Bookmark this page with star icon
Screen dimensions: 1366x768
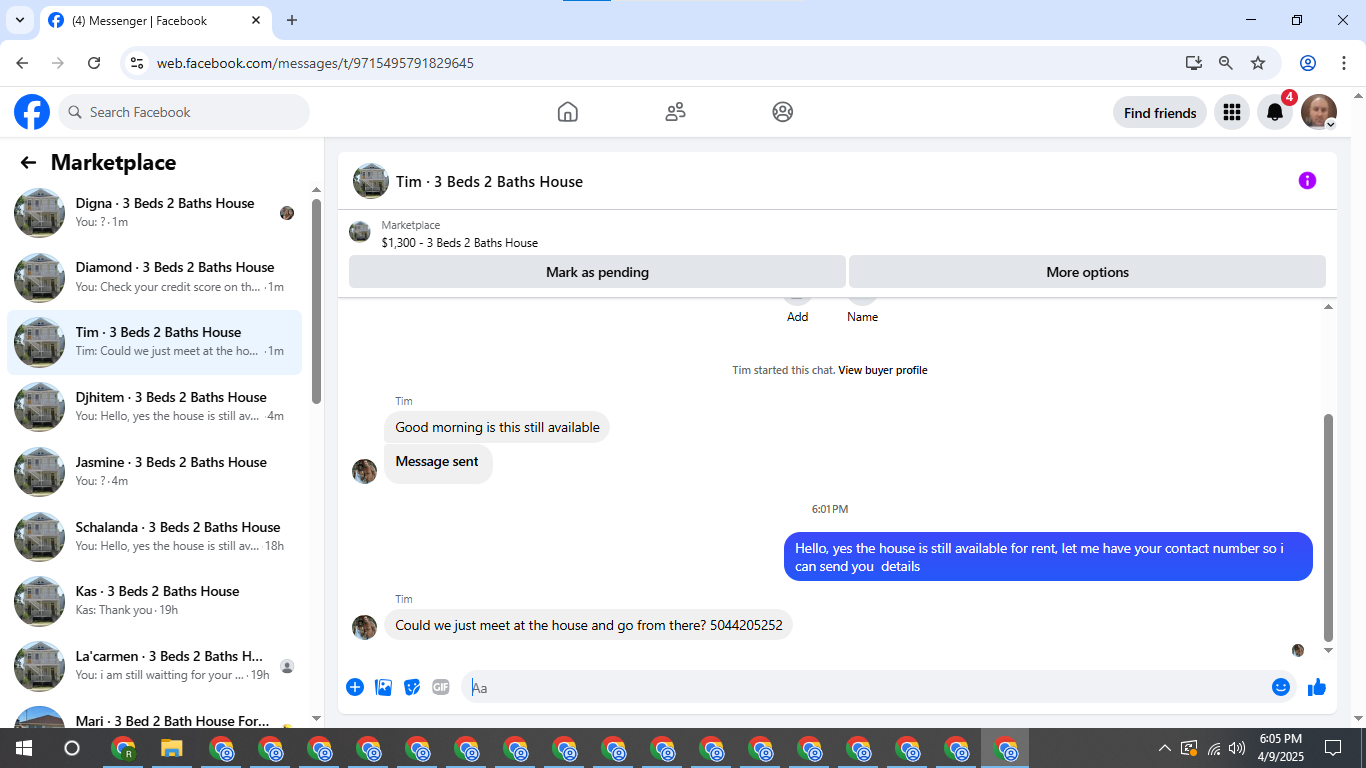pos(1258,63)
